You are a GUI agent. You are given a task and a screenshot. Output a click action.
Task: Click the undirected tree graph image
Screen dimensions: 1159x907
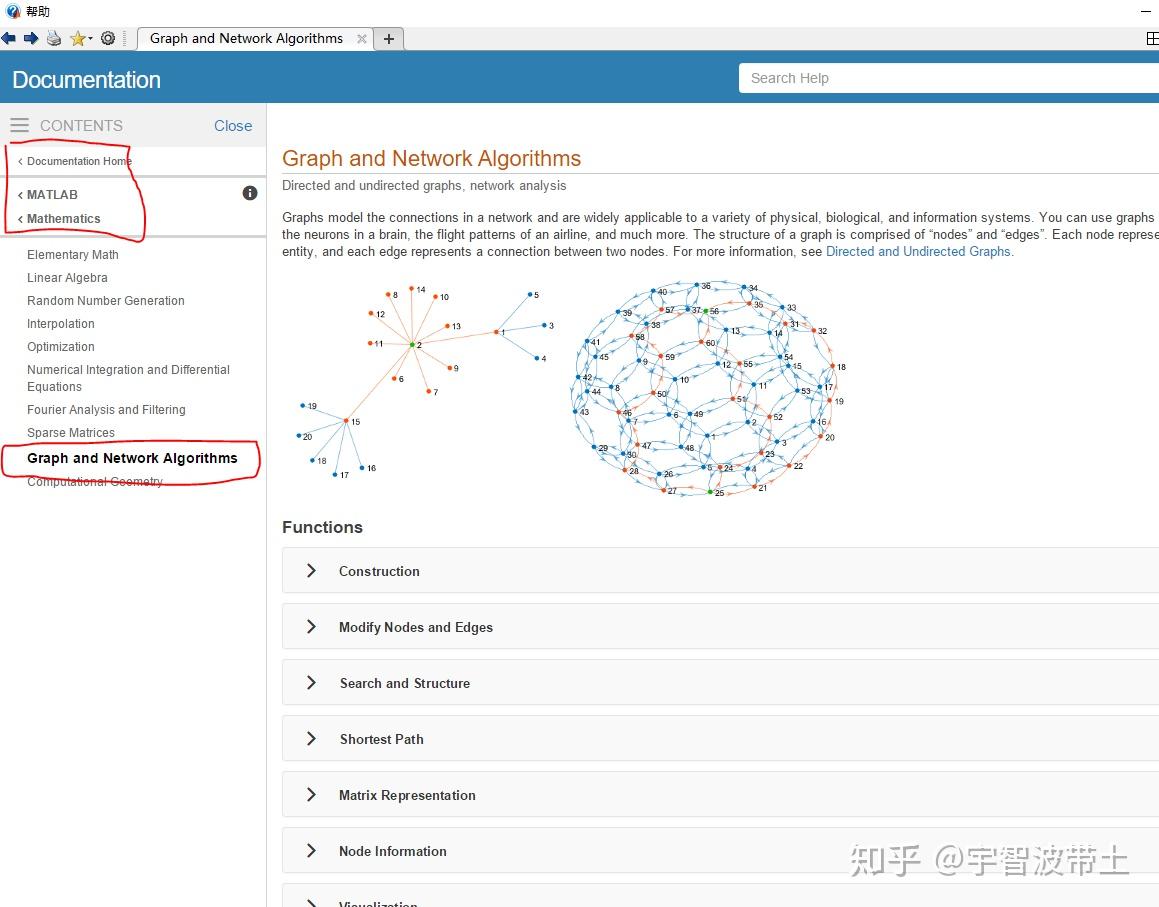tap(425, 381)
